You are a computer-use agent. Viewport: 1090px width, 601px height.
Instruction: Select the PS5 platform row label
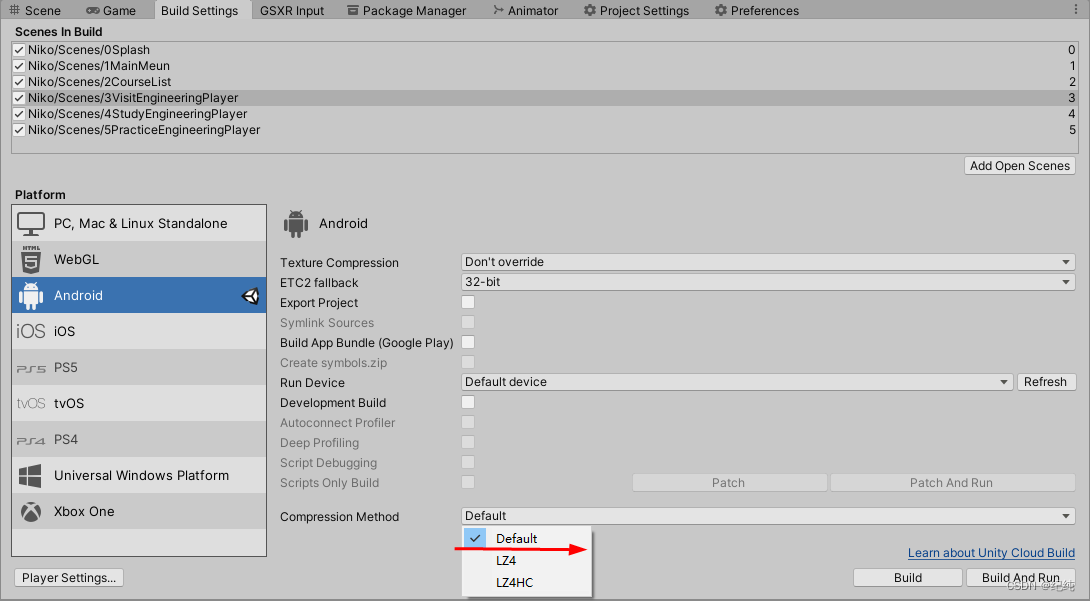pyautogui.click(x=66, y=368)
